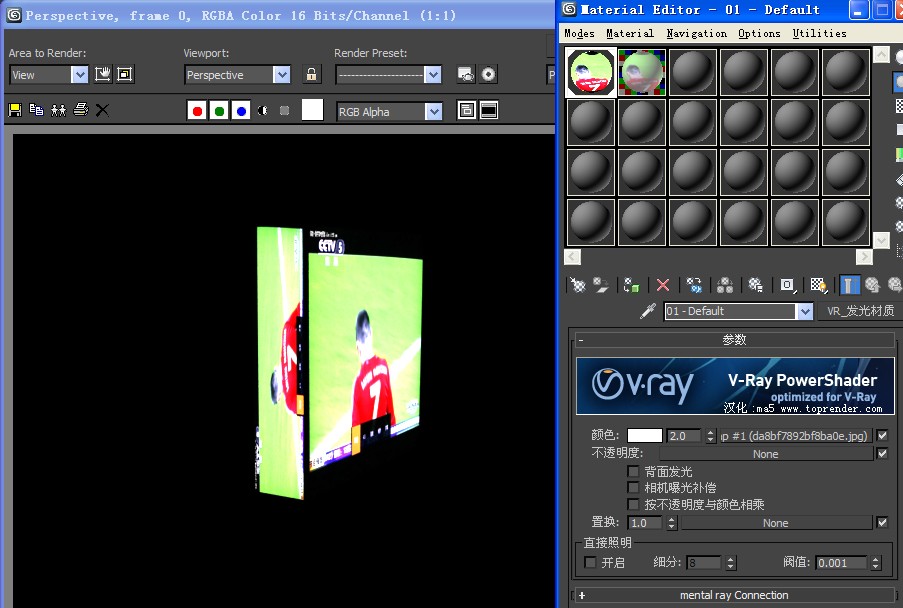Open Environment and Effects dialog icon
This screenshot has height=608, width=903.
click(488, 74)
